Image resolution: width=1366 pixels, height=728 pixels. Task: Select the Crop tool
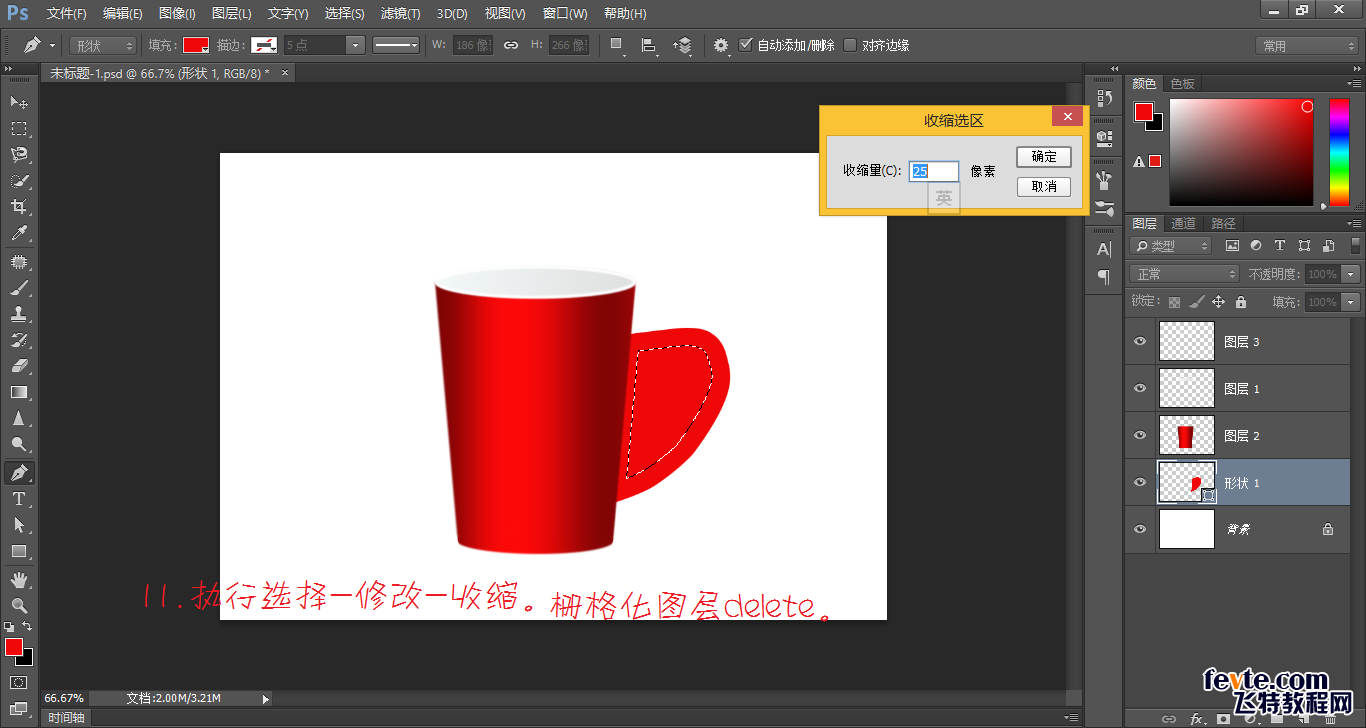19,207
